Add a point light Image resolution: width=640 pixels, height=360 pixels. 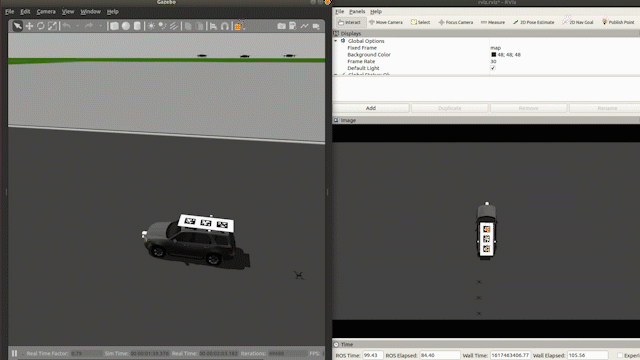[151, 26]
